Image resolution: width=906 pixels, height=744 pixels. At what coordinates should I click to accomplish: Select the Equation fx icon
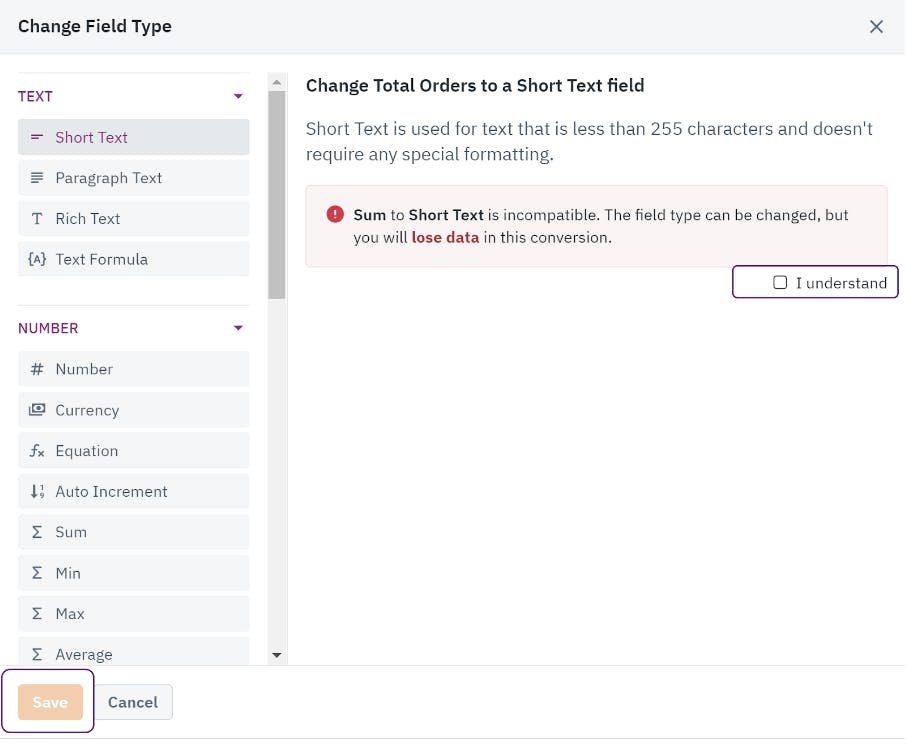[36, 451]
